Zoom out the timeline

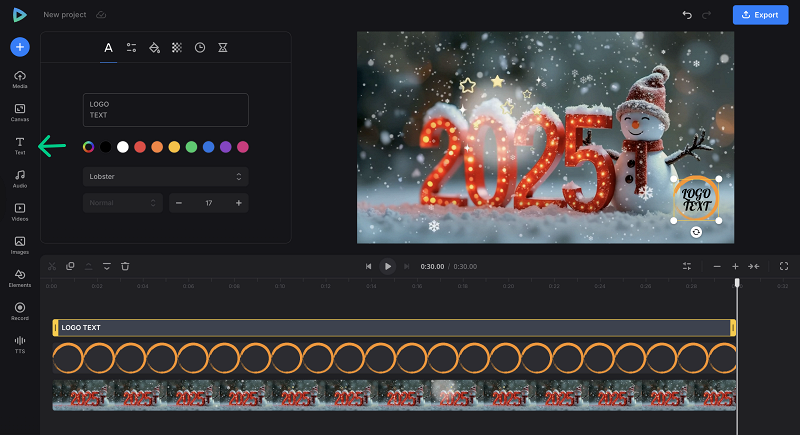pos(717,266)
